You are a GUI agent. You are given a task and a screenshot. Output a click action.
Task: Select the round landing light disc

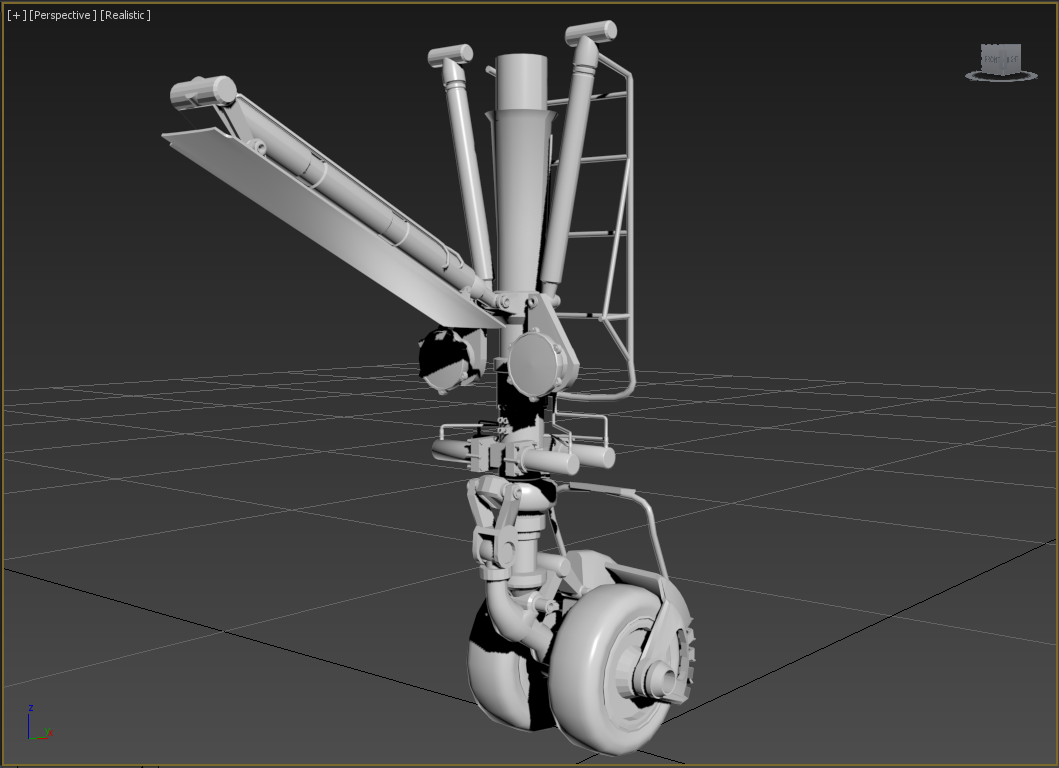(x=538, y=362)
